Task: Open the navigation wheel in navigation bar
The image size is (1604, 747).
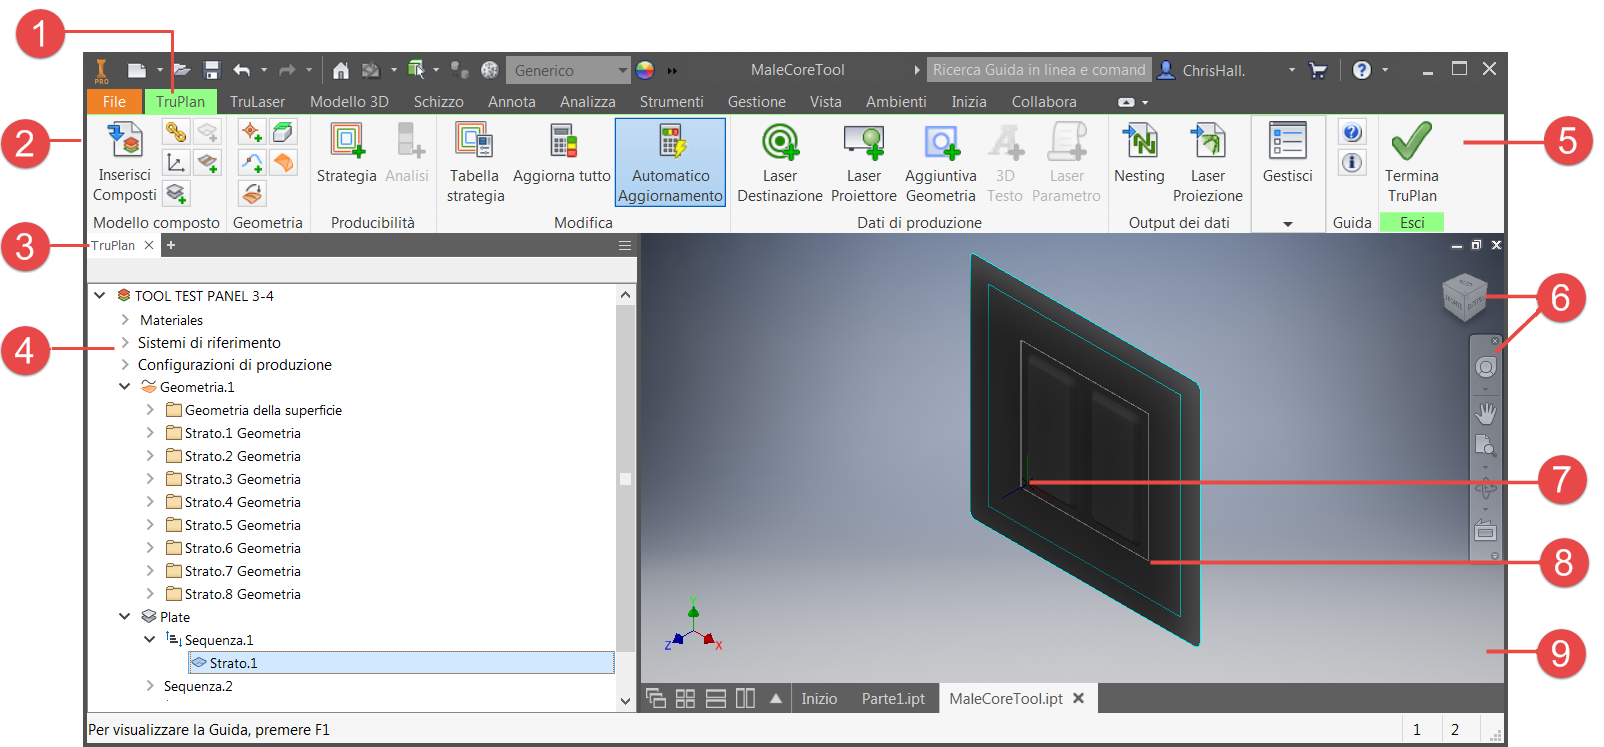Action: pos(1486,367)
